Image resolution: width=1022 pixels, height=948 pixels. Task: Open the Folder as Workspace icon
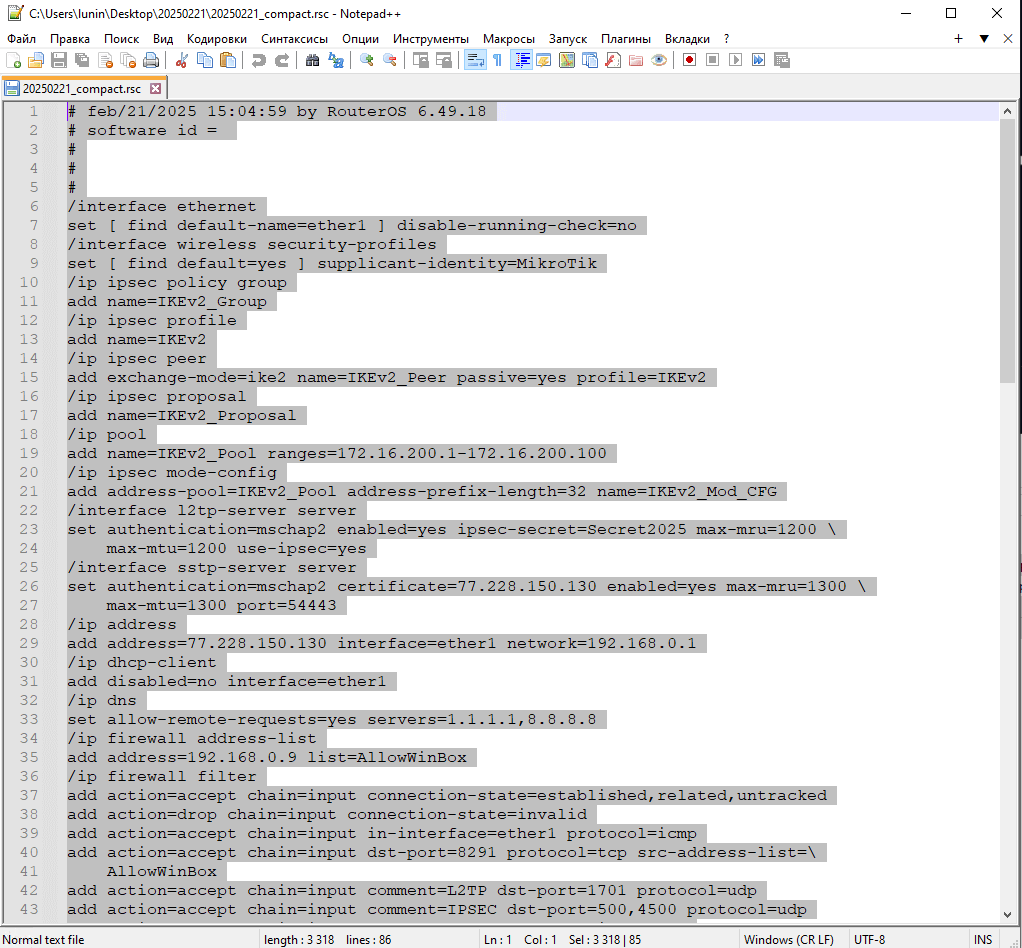[636, 61]
